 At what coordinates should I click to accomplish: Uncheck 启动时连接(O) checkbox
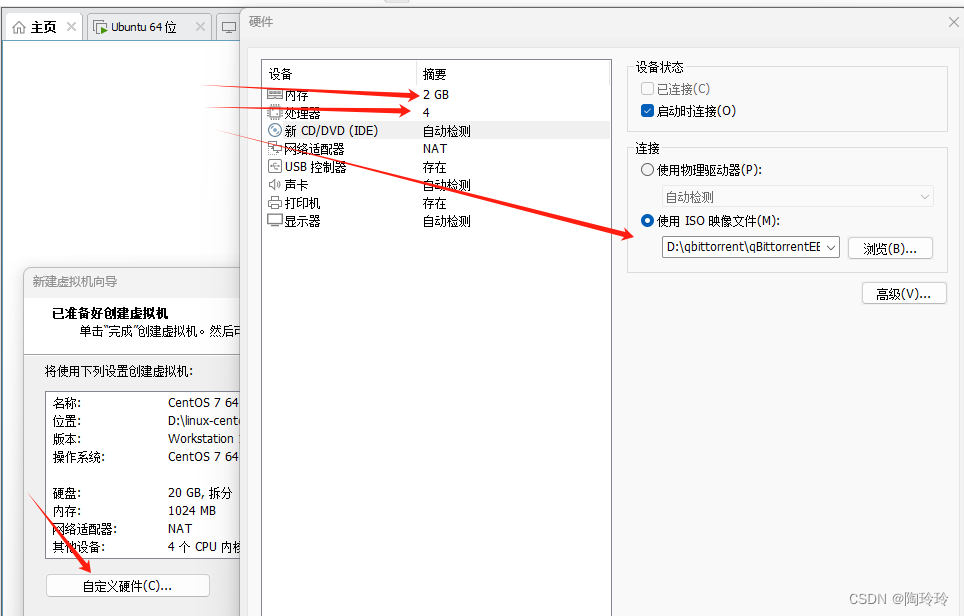647,111
